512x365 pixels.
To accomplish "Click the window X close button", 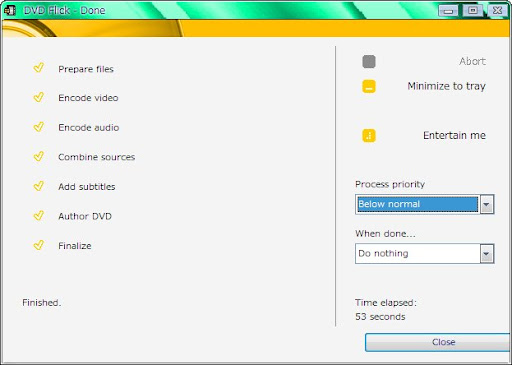I will (497, 11).
